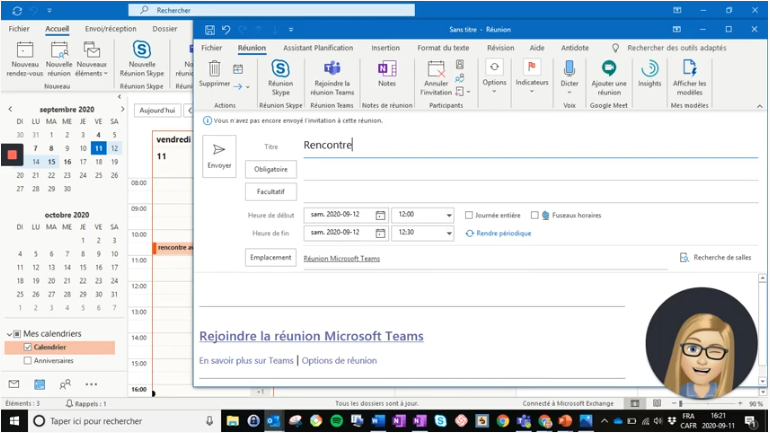Open Insights icon in the ribbon

coord(649,69)
